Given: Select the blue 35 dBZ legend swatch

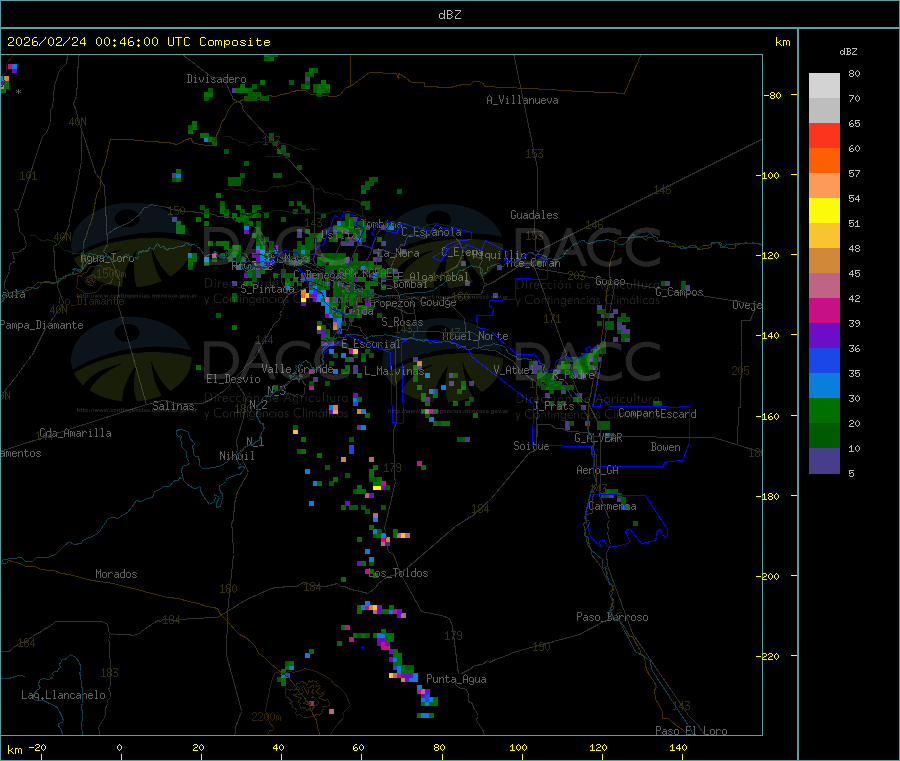Looking at the screenshot, I should (824, 360).
